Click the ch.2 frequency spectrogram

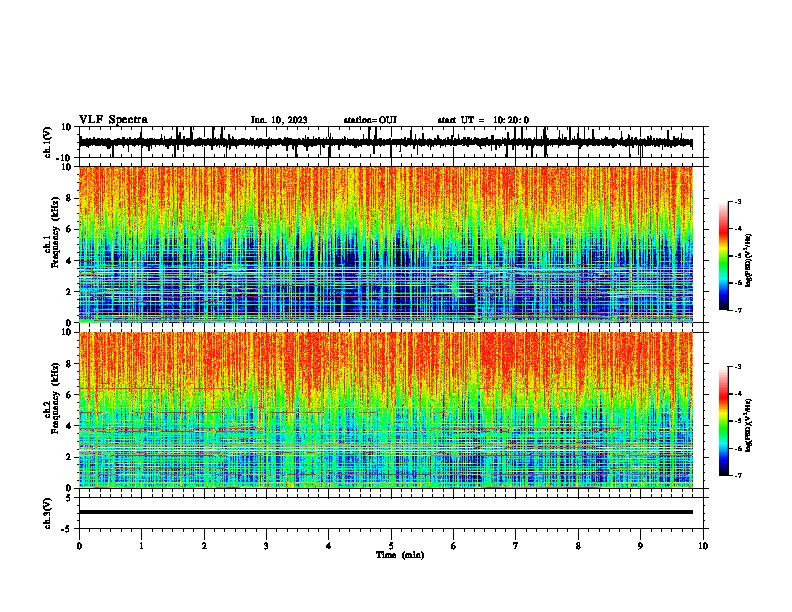(386, 410)
